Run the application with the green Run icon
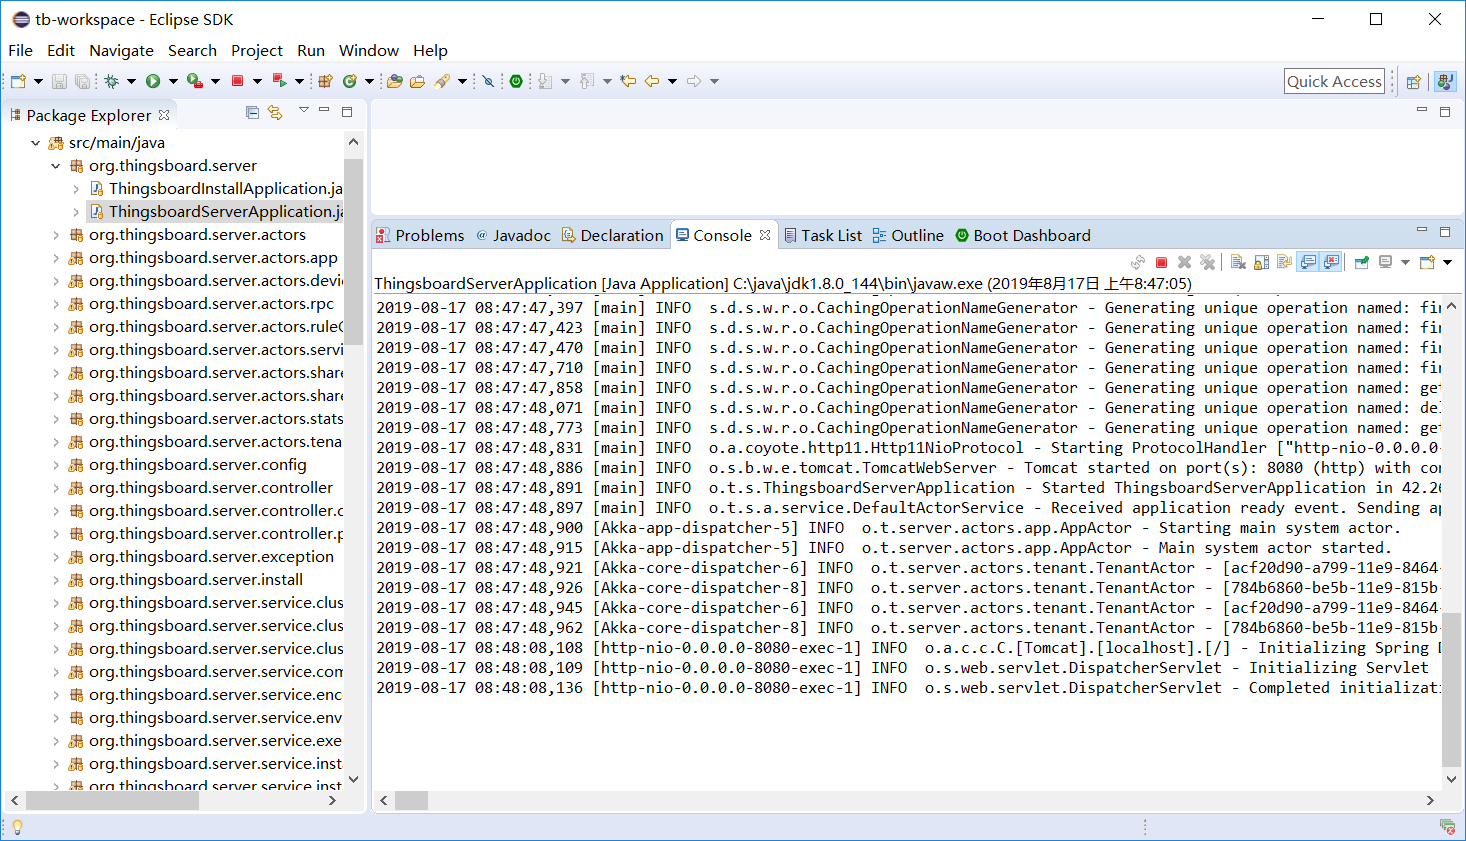 pyautogui.click(x=153, y=81)
